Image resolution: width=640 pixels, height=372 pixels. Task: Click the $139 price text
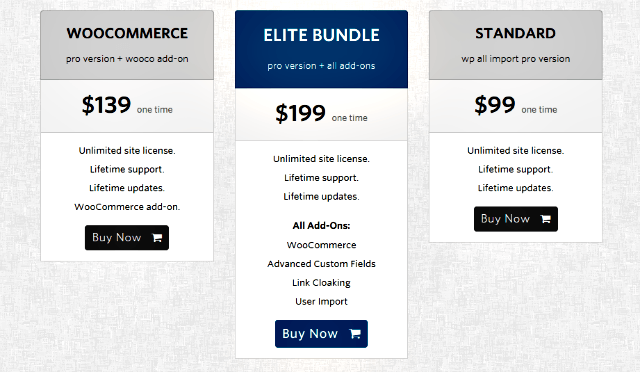click(x=106, y=105)
